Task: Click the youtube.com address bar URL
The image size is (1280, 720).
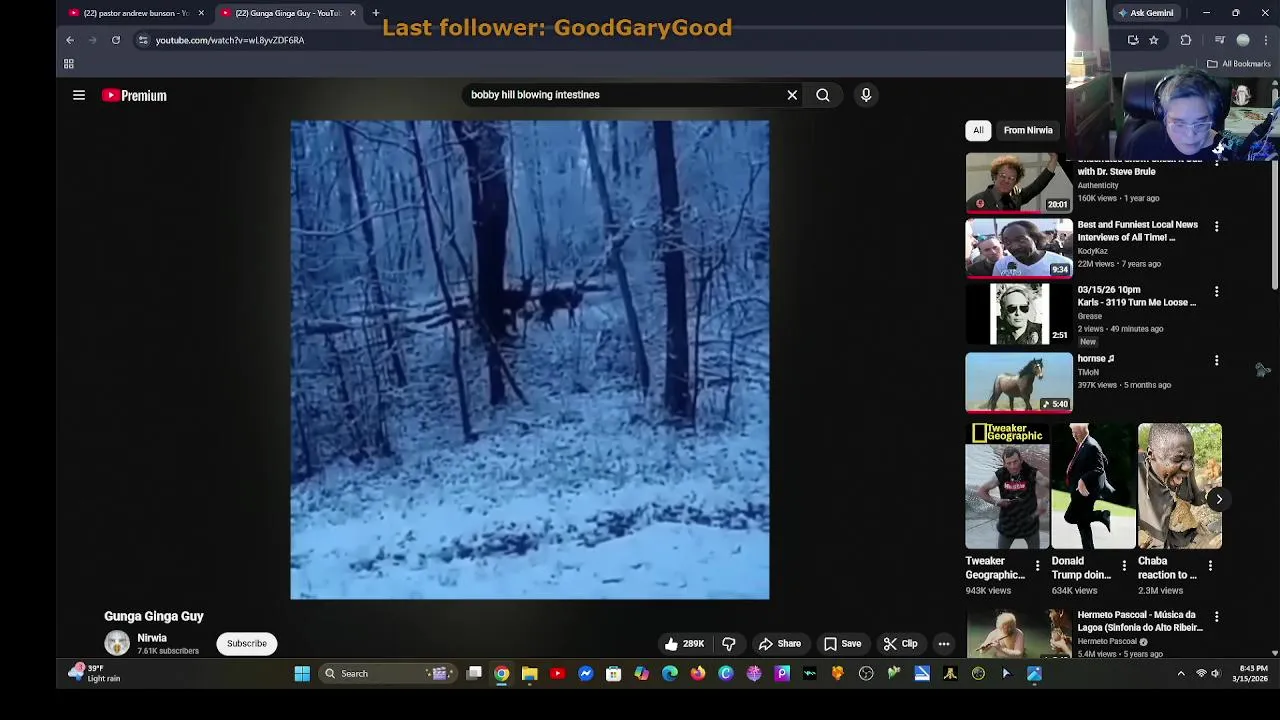Action: click(230, 40)
